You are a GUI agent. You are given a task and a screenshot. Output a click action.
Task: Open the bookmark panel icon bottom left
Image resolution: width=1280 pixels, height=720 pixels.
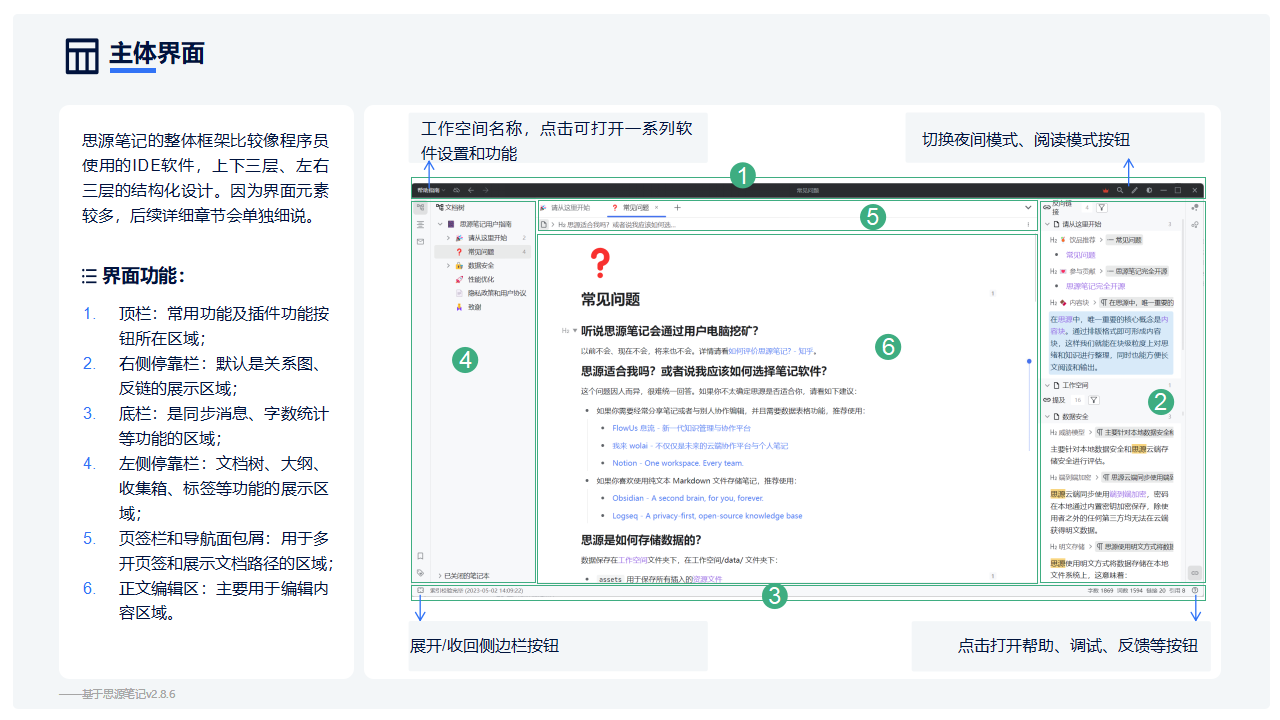[x=420, y=556]
